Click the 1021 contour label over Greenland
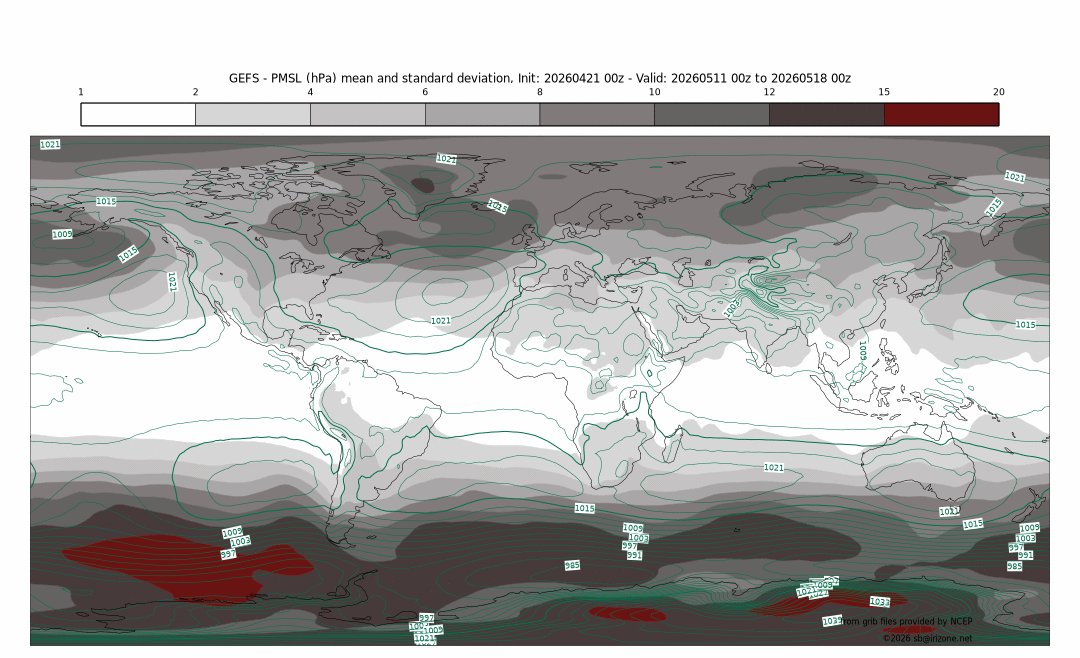This screenshot has width=1080, height=658. point(446,159)
